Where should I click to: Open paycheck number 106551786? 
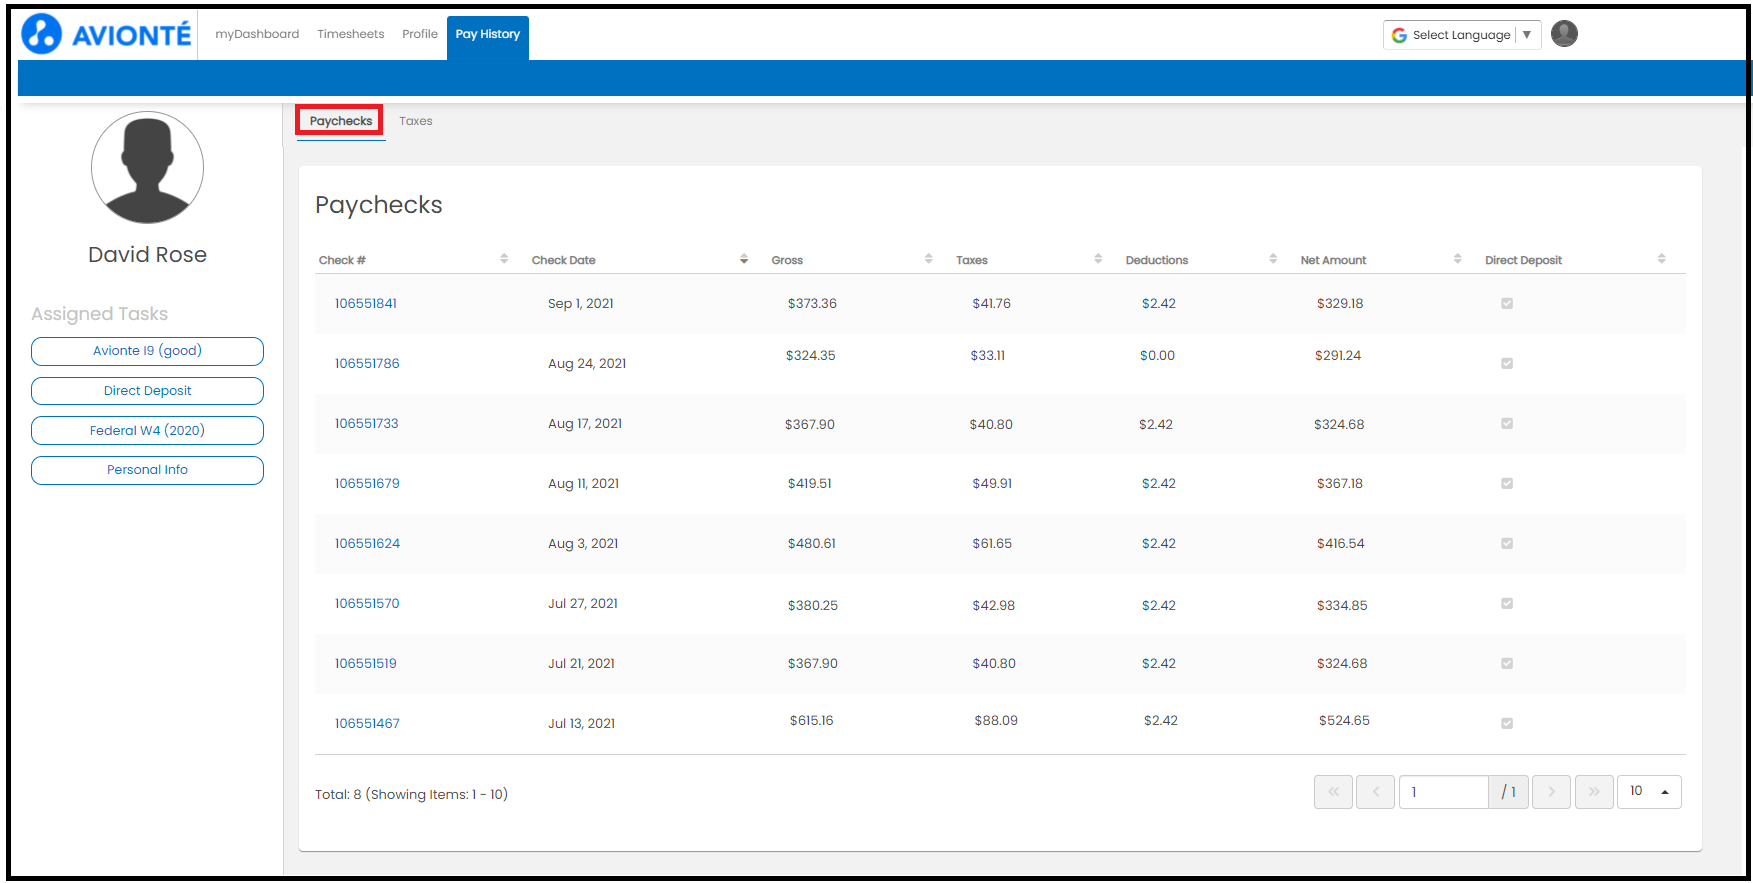[x=367, y=364]
